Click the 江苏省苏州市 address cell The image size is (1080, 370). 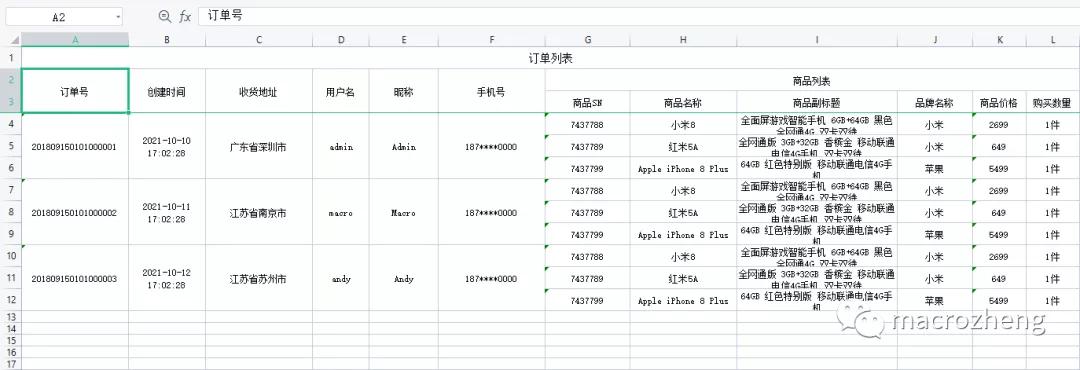tap(258, 278)
